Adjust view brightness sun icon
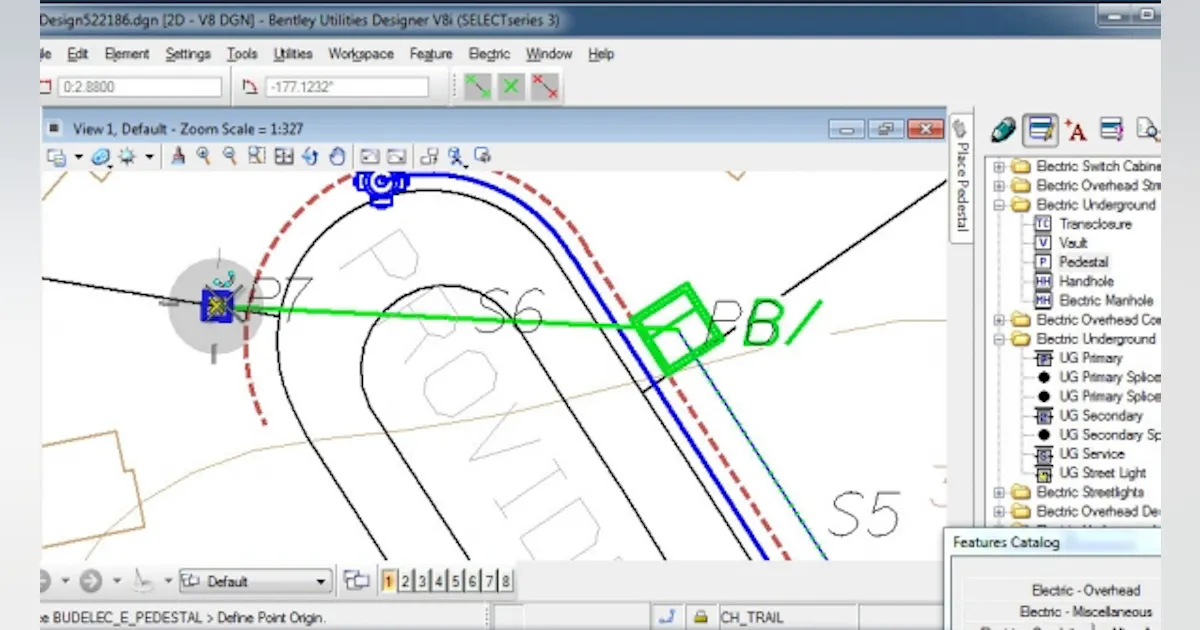Viewport: 1200px width, 630px height. 128,157
